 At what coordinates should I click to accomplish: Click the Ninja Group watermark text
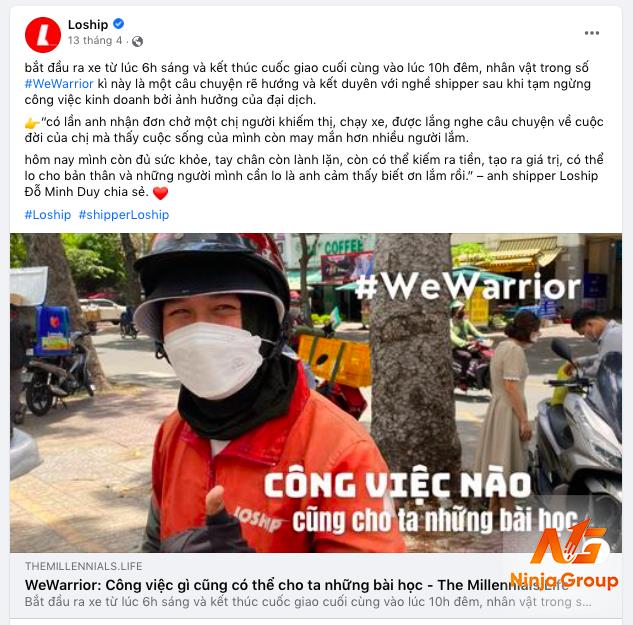coord(564,580)
